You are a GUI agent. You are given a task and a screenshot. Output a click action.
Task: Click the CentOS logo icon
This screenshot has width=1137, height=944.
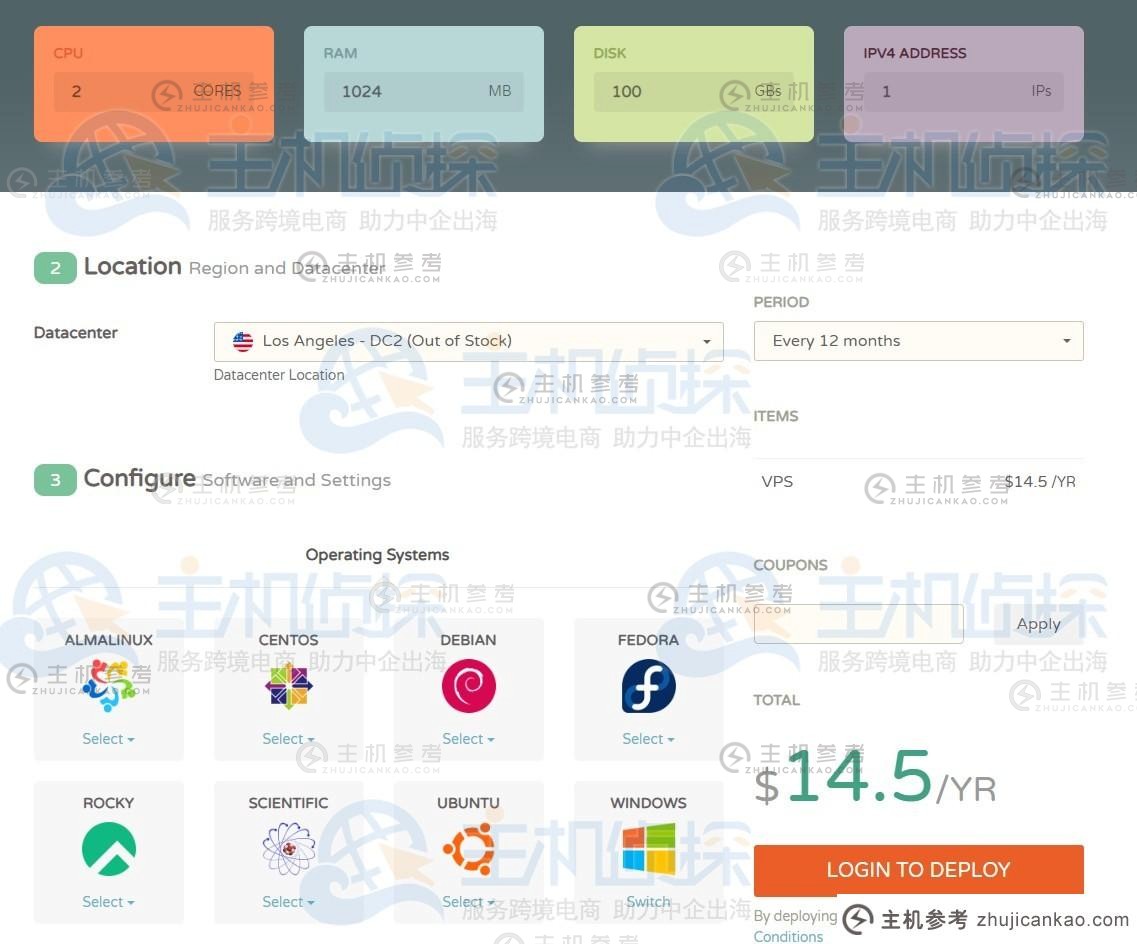coord(288,686)
